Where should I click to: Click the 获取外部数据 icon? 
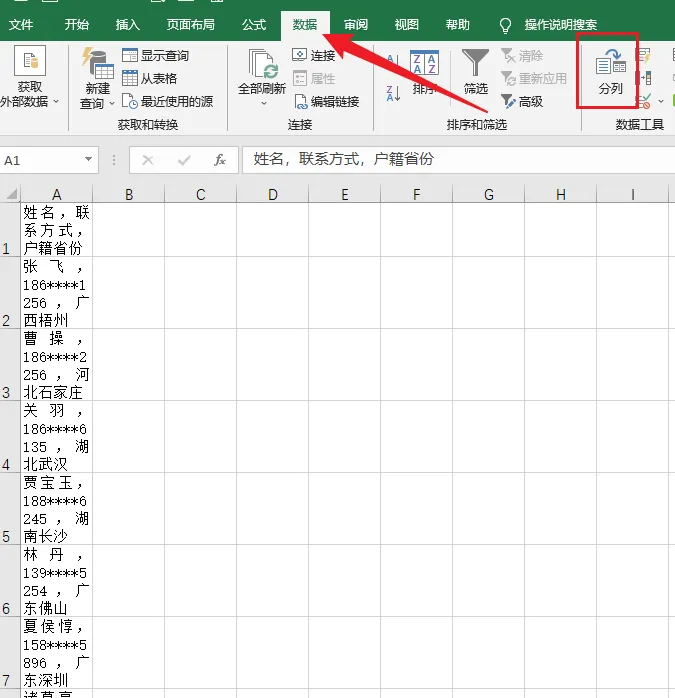(30, 61)
